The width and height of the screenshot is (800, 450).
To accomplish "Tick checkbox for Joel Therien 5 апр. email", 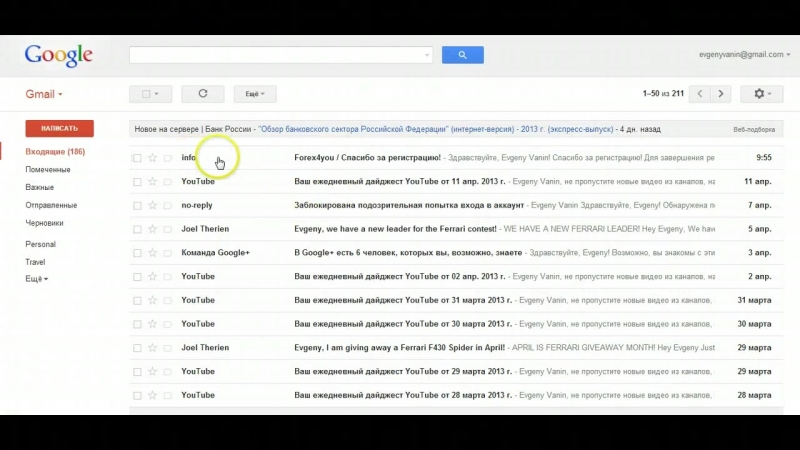I will pos(137,229).
